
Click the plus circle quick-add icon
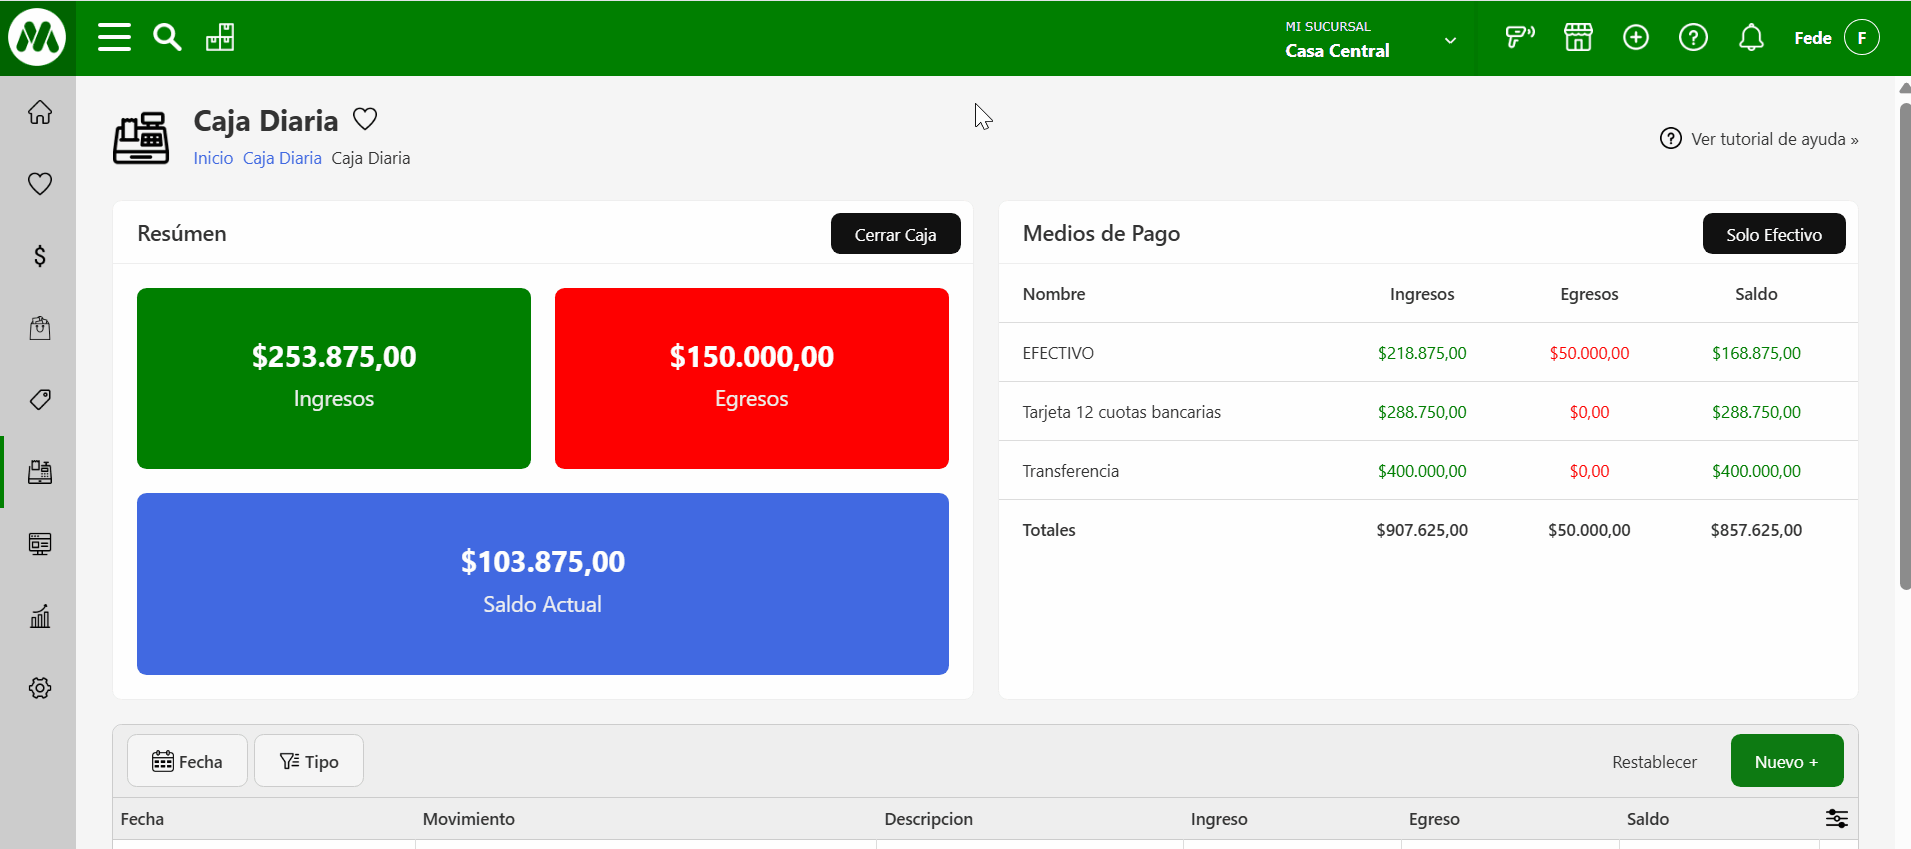(x=1635, y=38)
